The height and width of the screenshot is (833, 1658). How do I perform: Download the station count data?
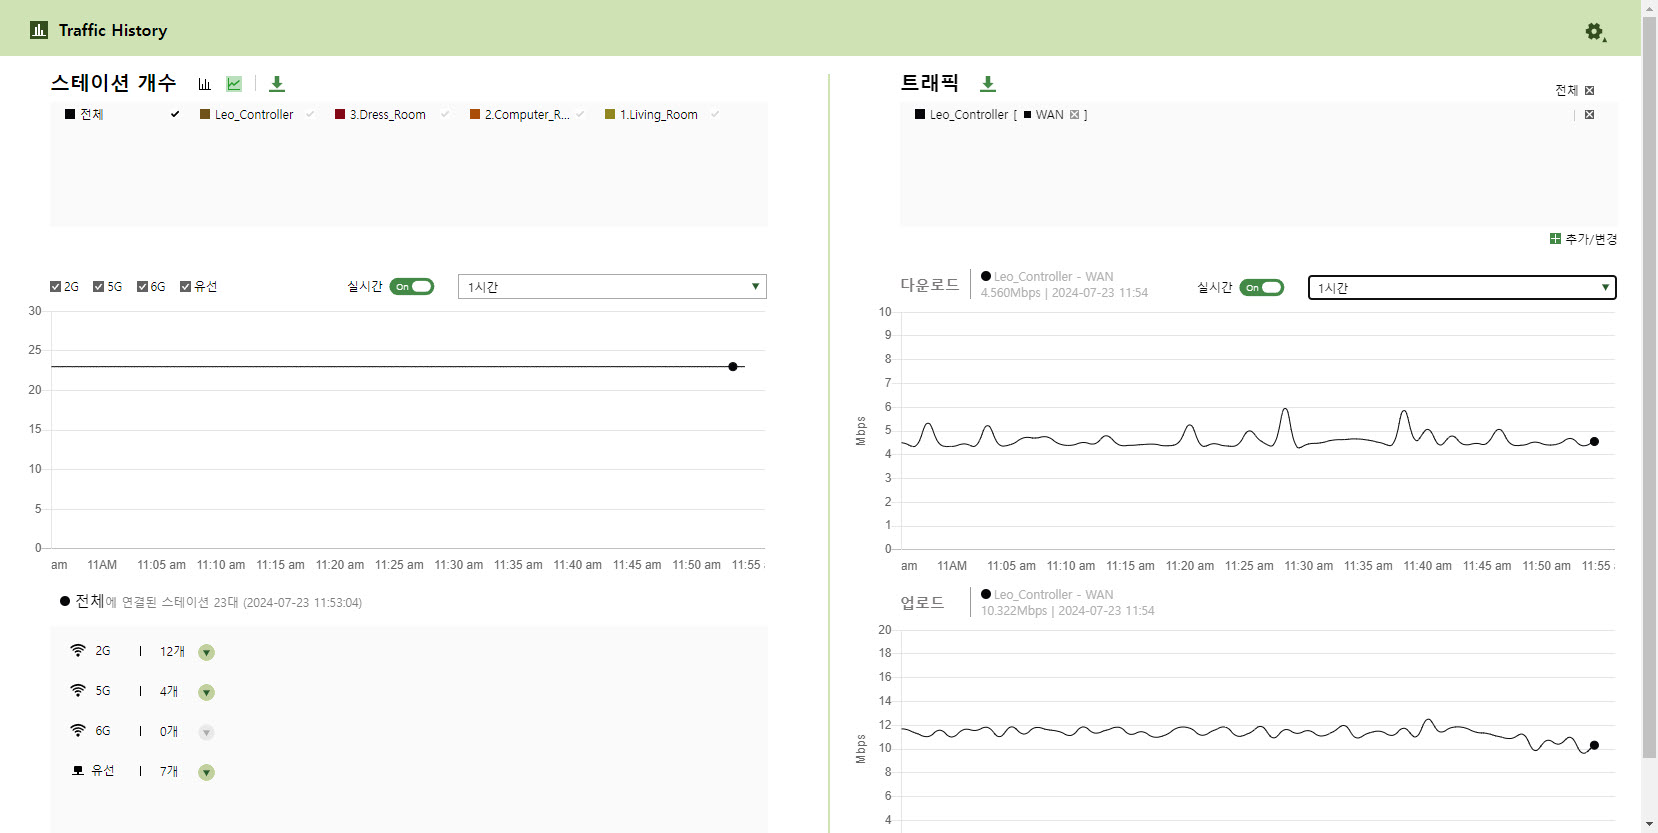tap(277, 84)
